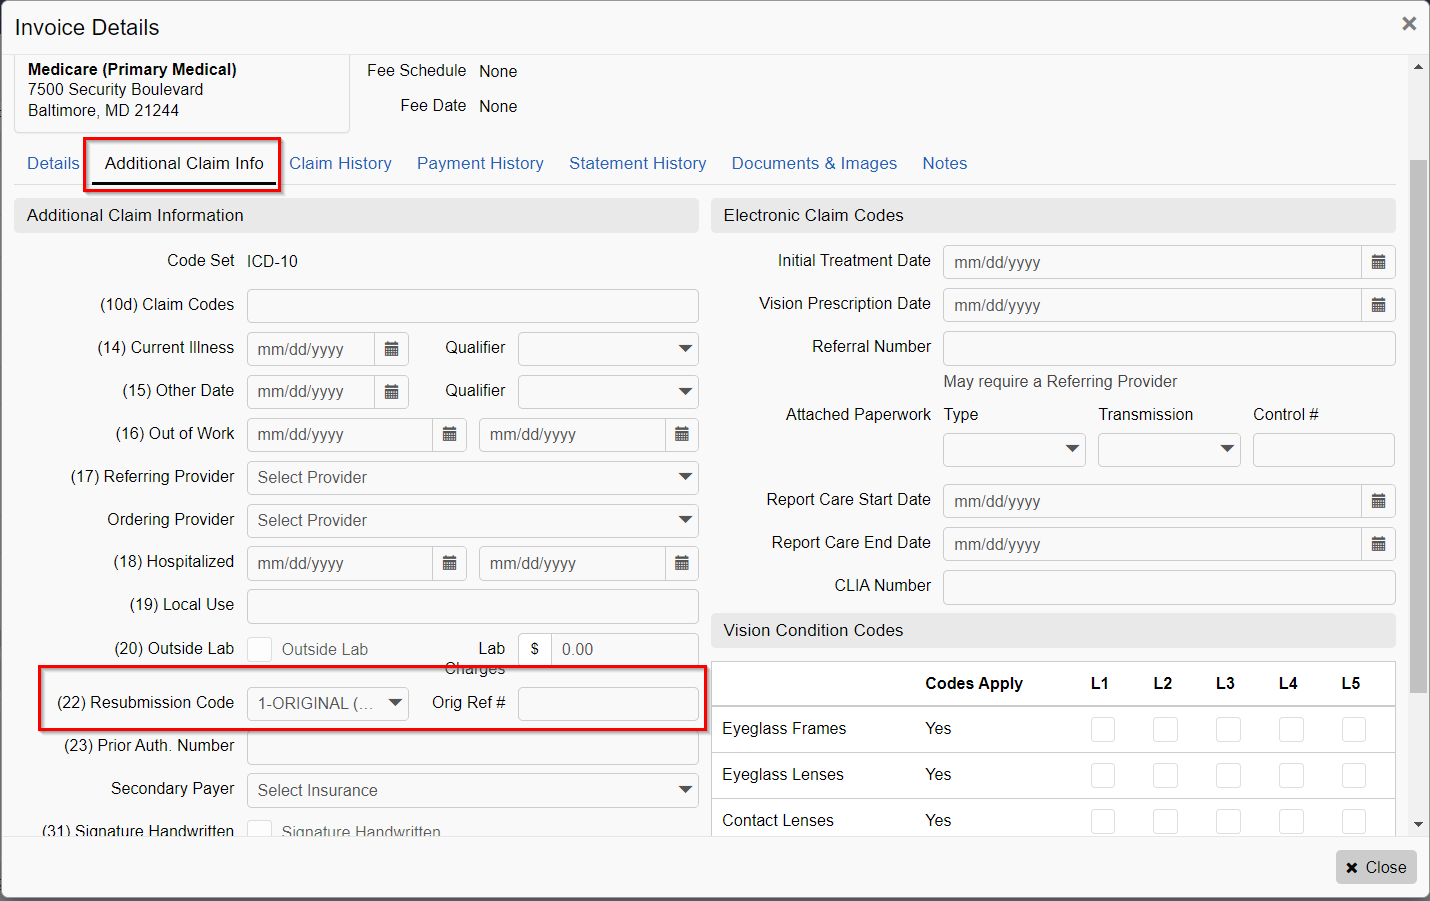
Task: Open Attached Paperwork Transmission dropdown
Action: coord(1169,450)
